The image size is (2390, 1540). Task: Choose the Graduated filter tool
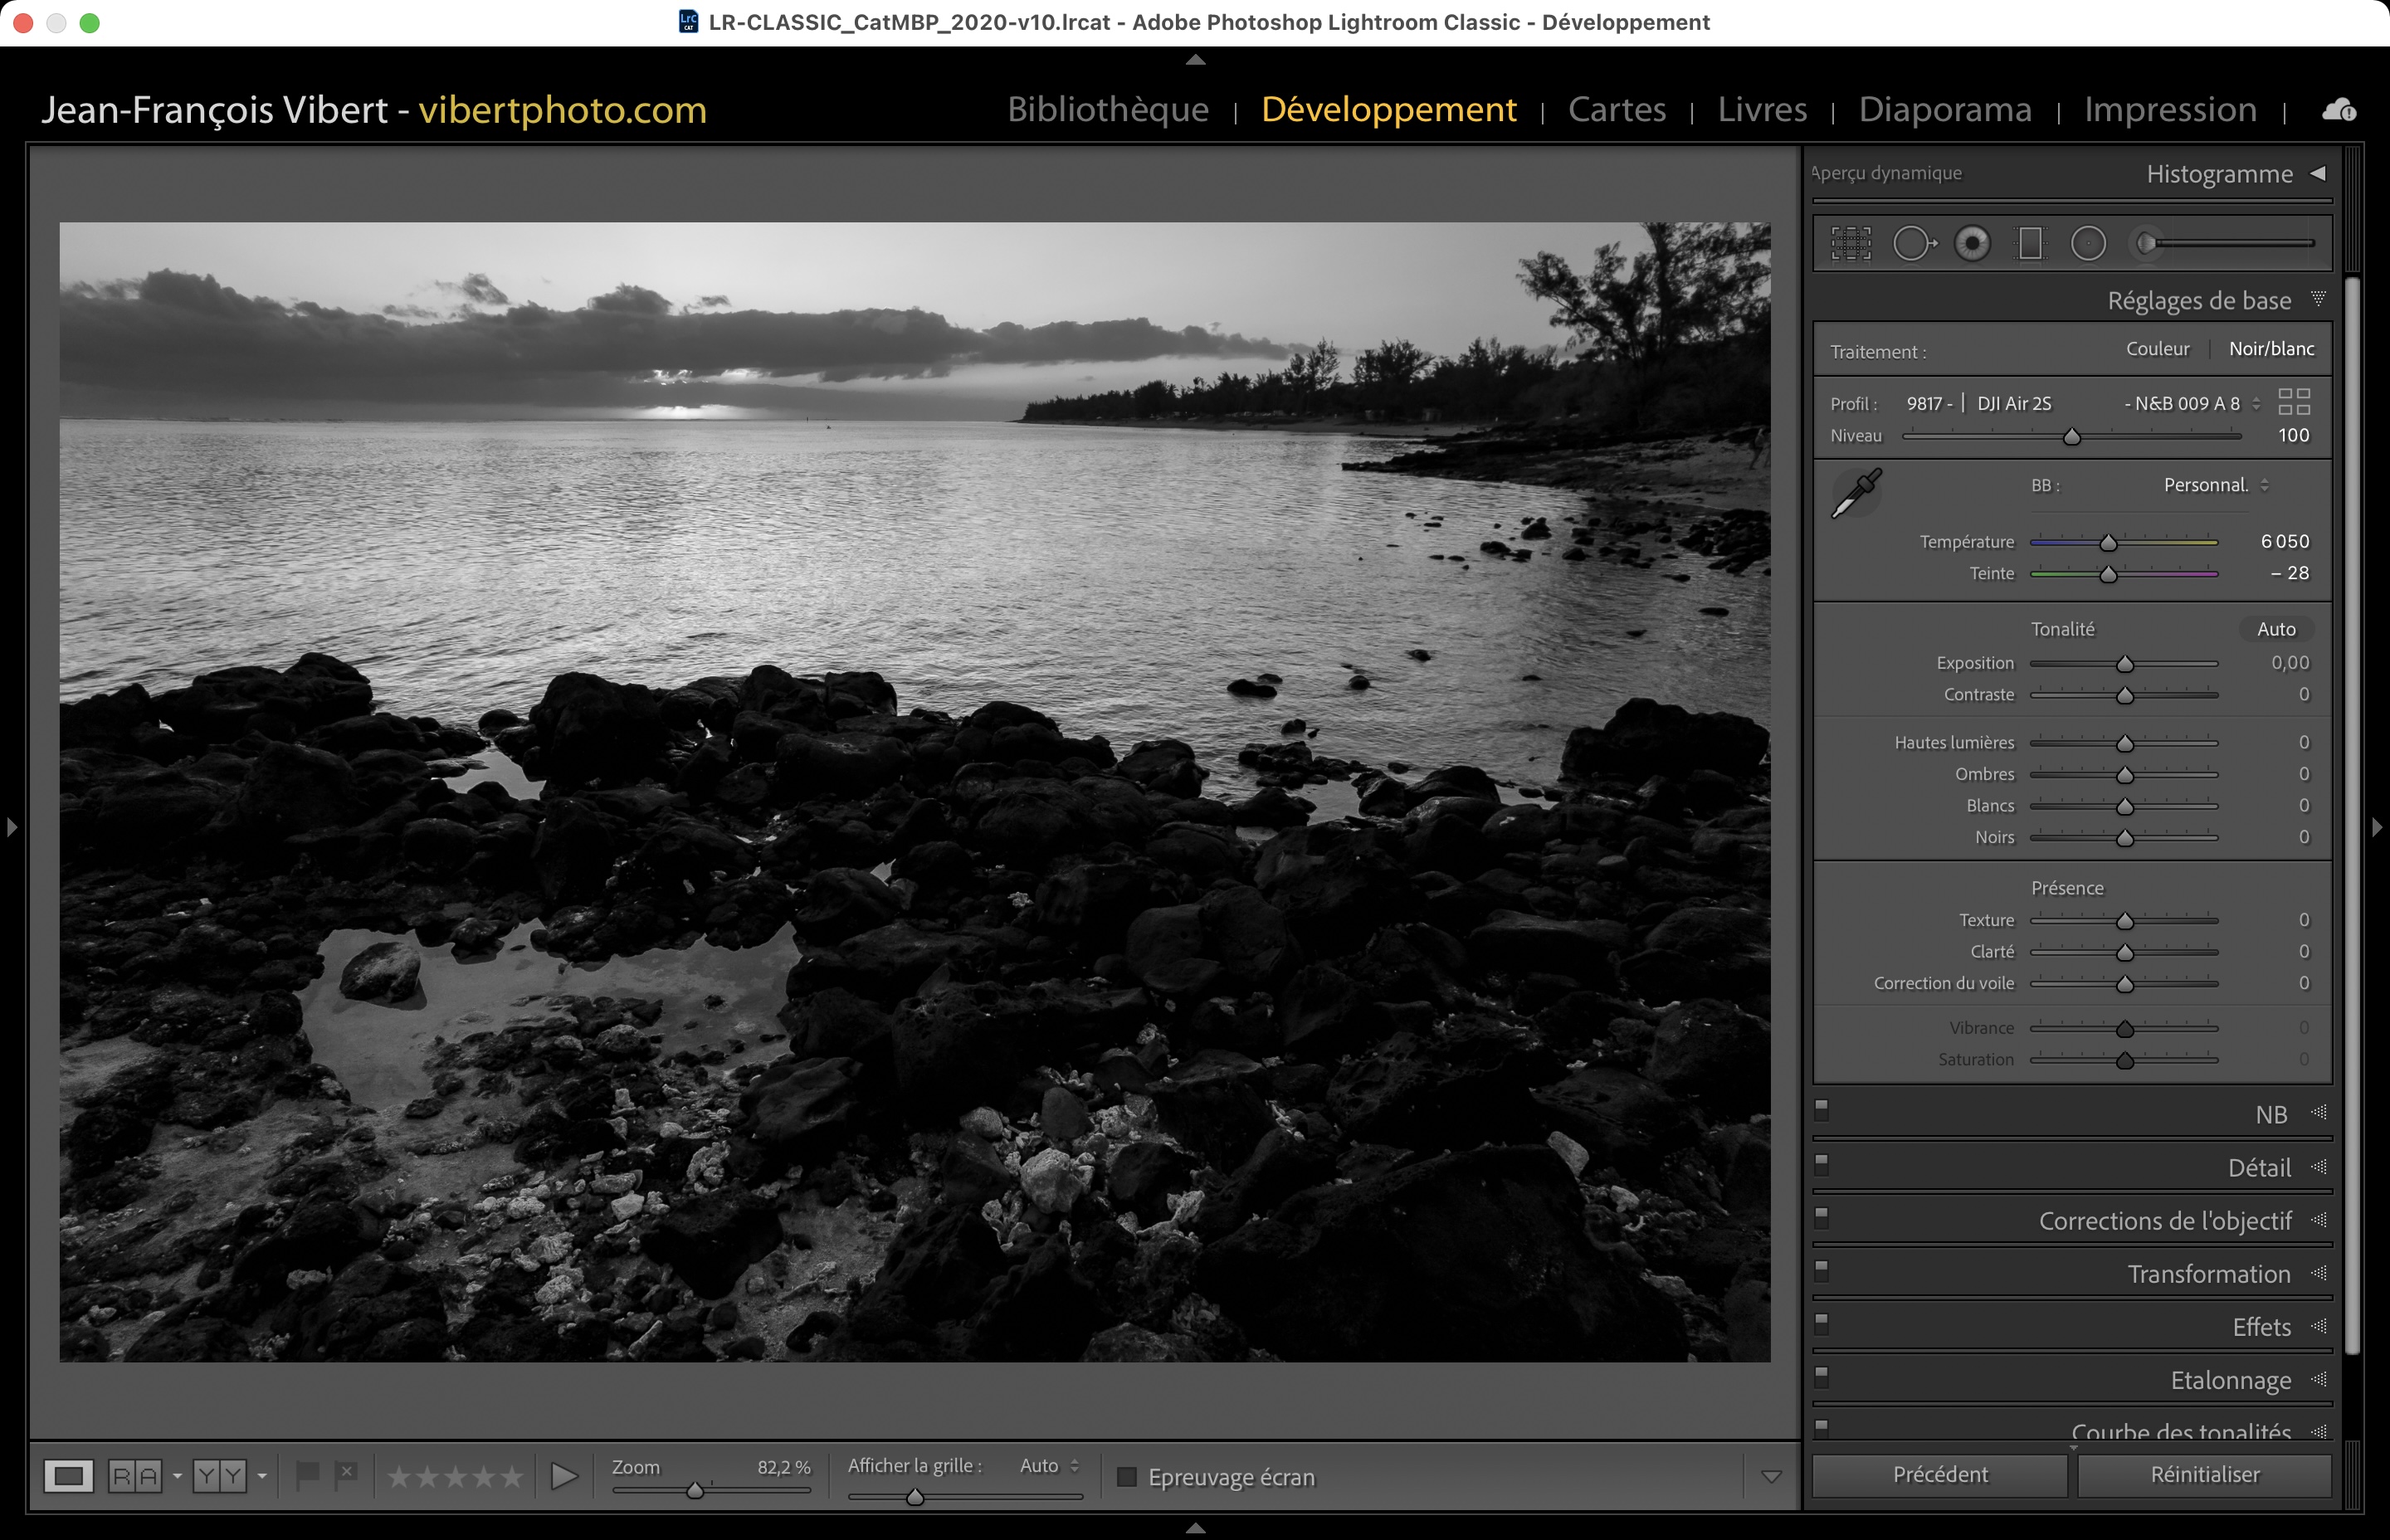click(2030, 243)
